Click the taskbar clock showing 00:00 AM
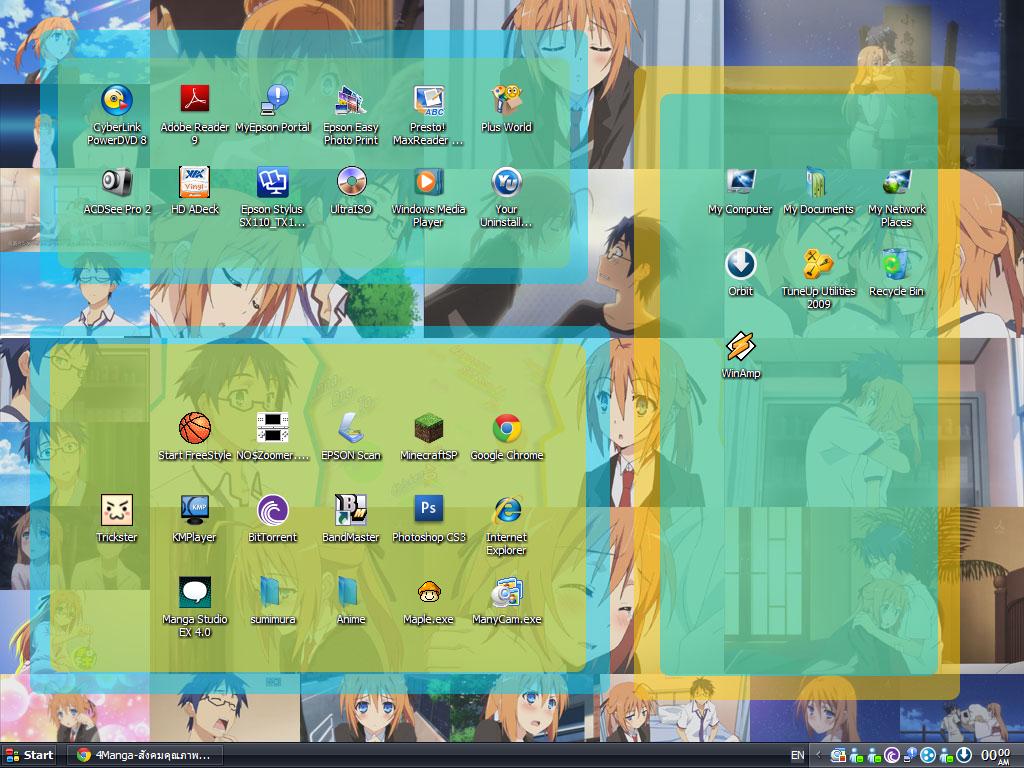The height and width of the screenshot is (768, 1024). tap(996, 756)
